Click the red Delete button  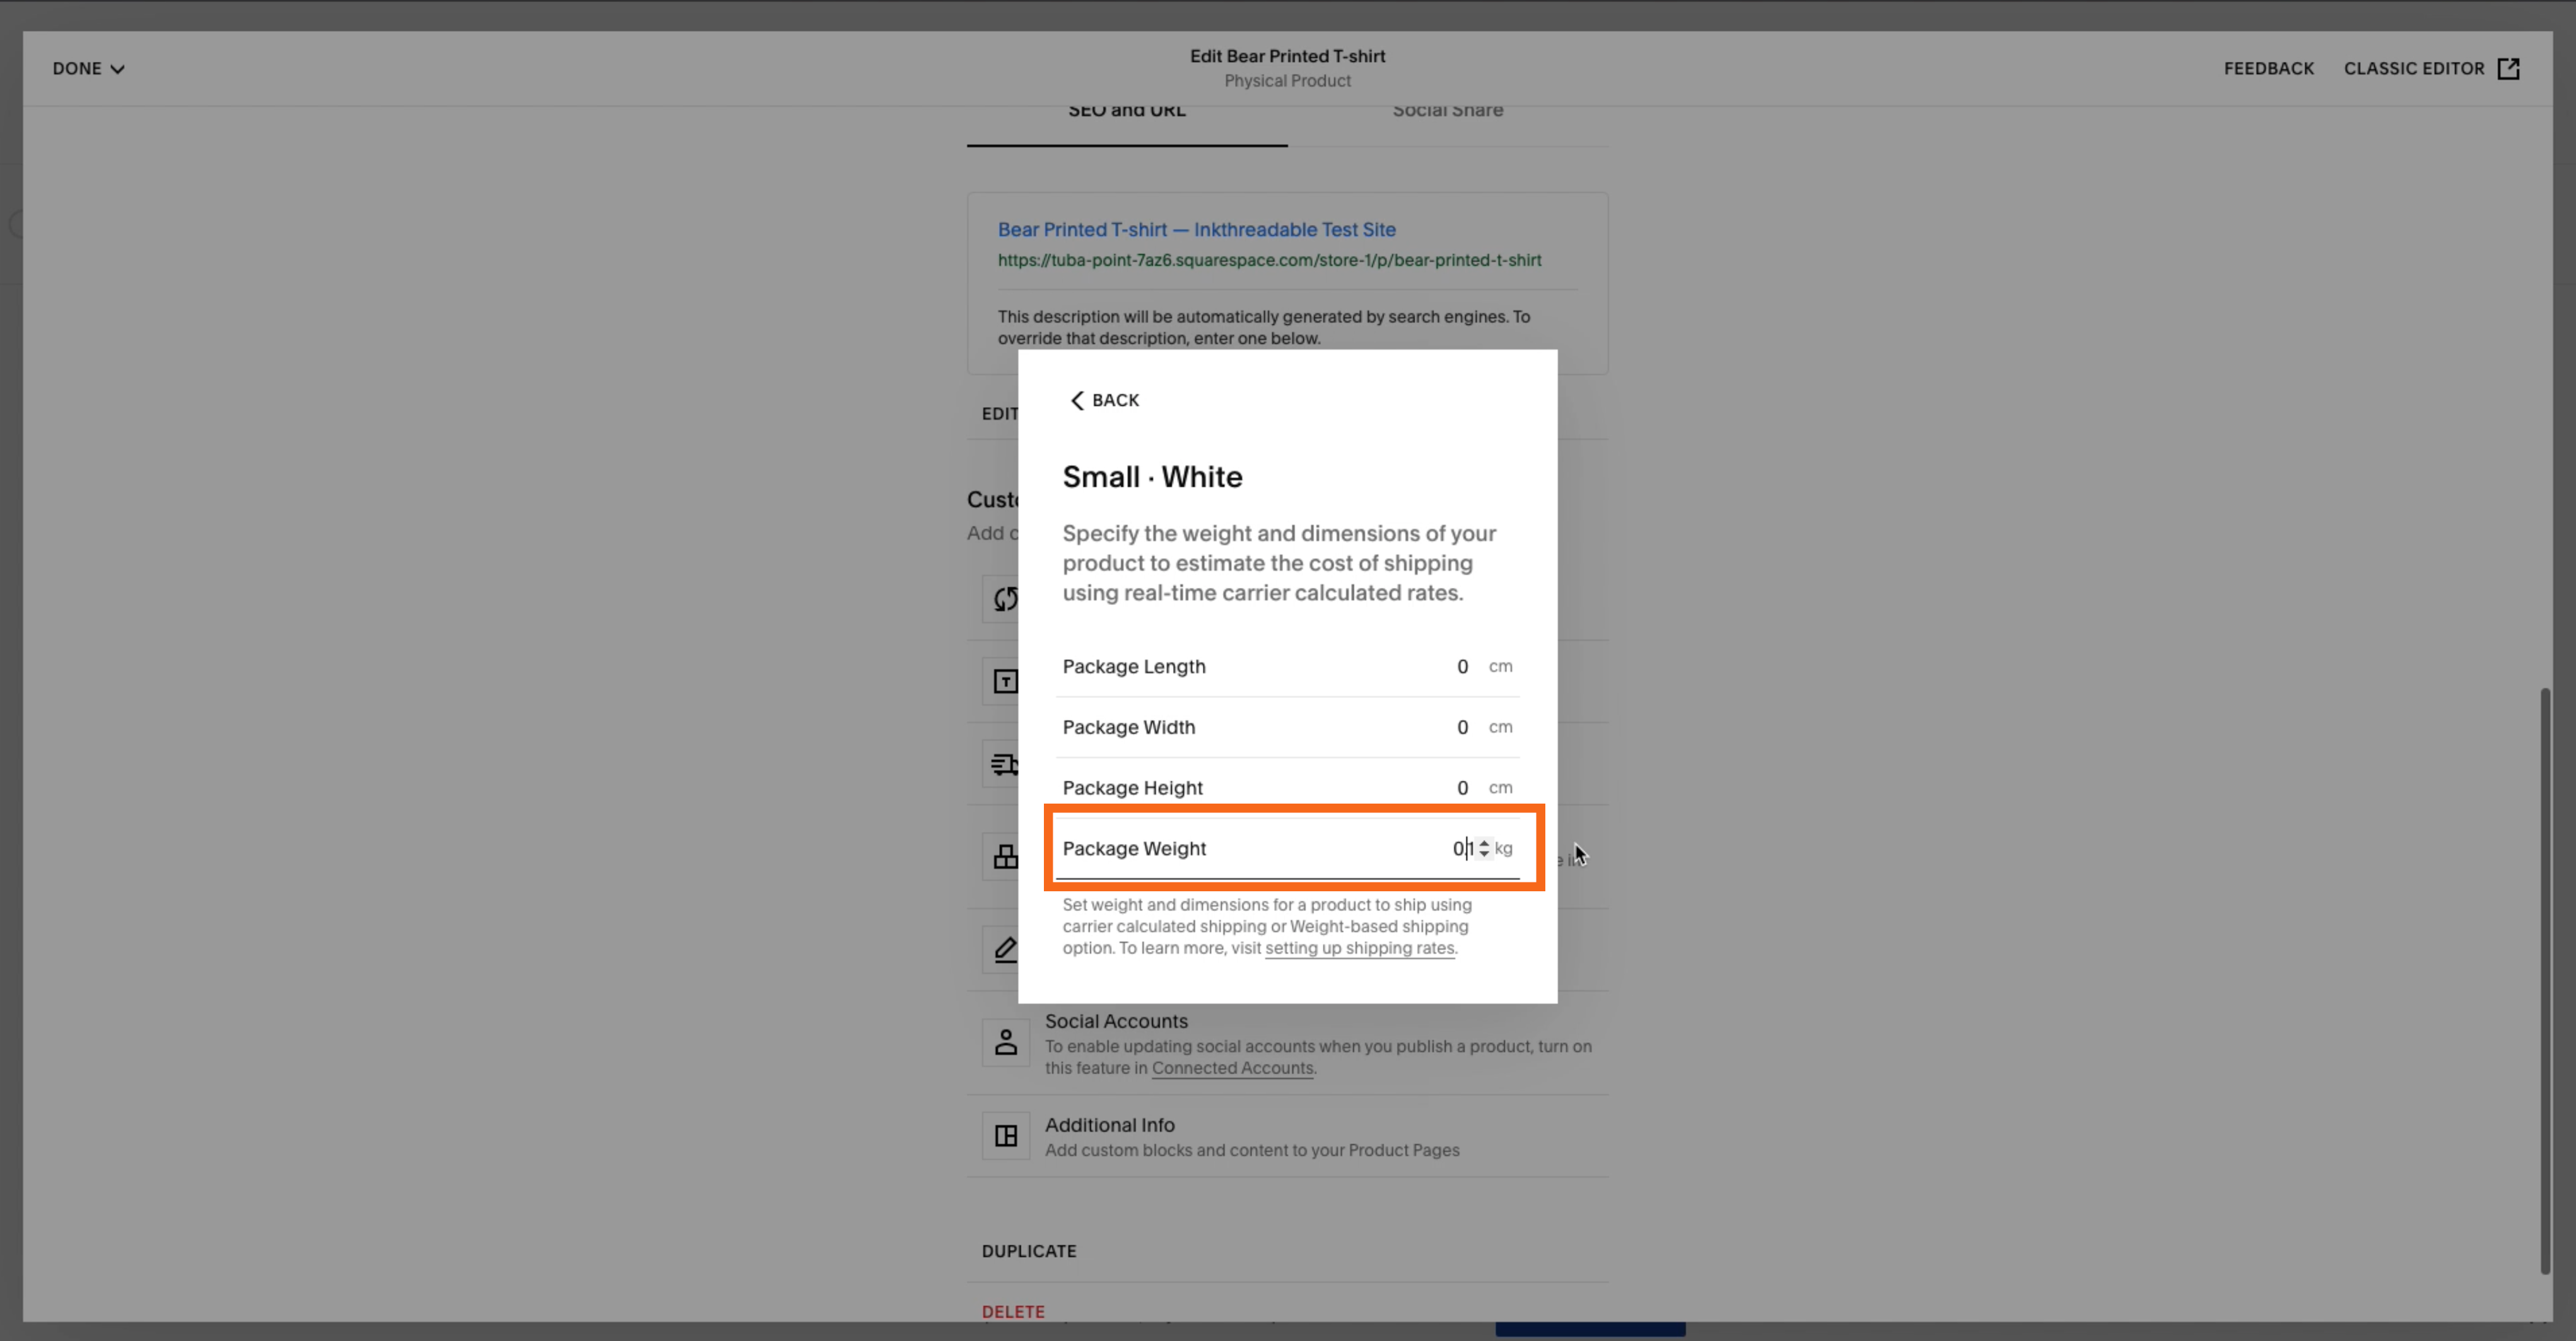(x=1012, y=1311)
